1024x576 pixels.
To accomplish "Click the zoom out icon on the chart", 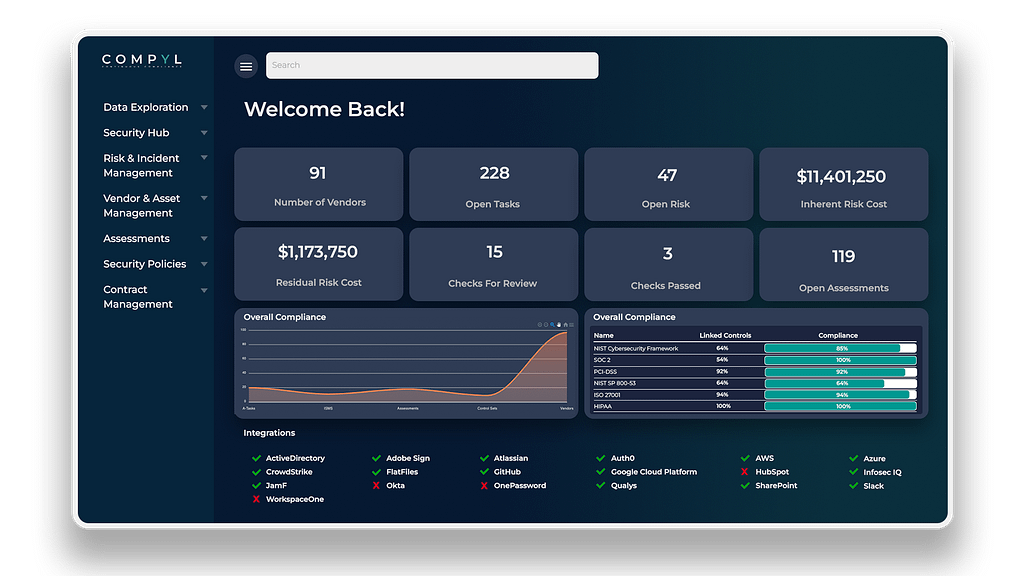I will click(x=546, y=324).
